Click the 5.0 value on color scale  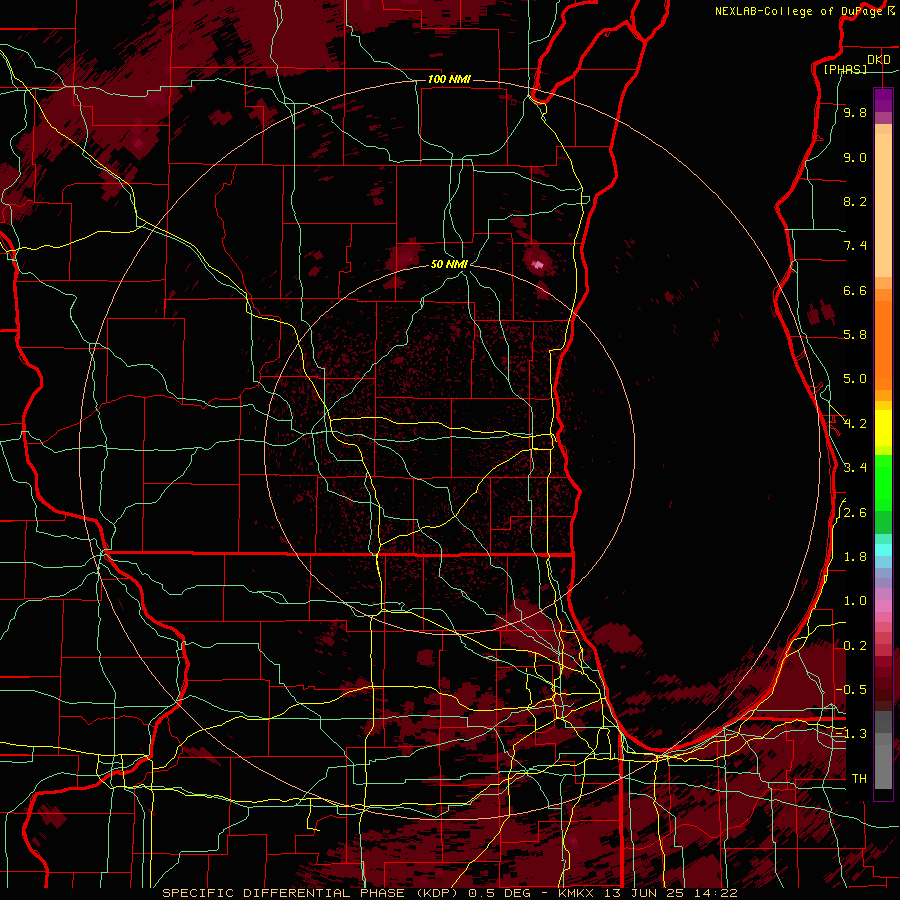pos(855,379)
